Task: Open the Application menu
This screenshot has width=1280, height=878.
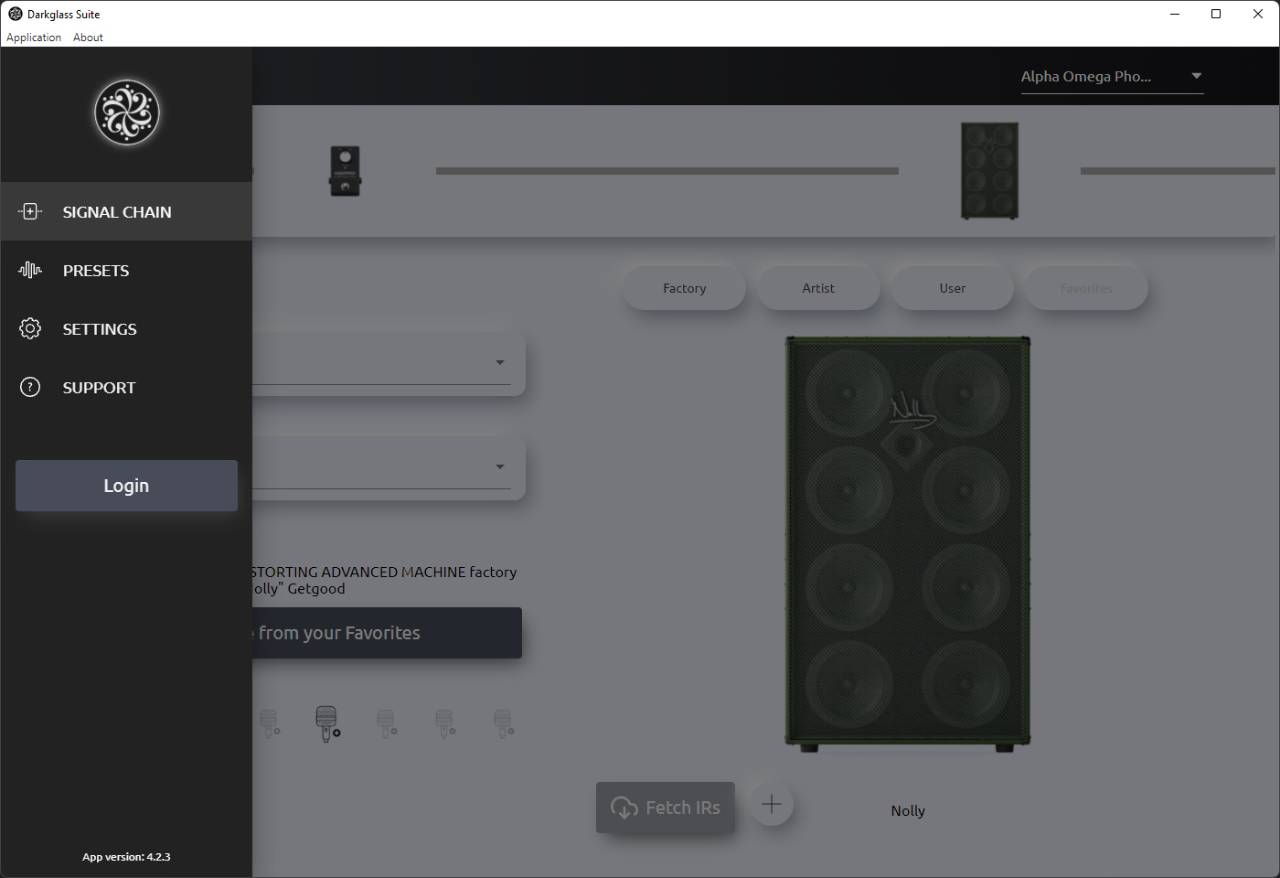Action: point(34,37)
